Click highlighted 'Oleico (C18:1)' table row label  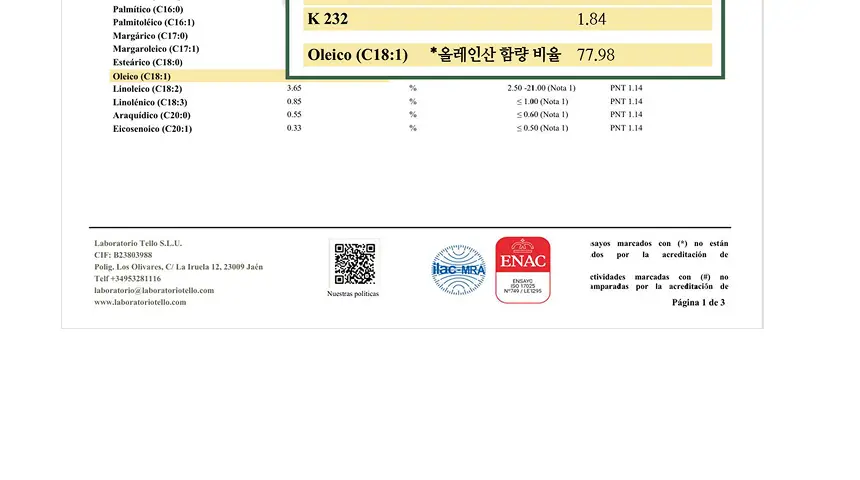click(x=142, y=76)
